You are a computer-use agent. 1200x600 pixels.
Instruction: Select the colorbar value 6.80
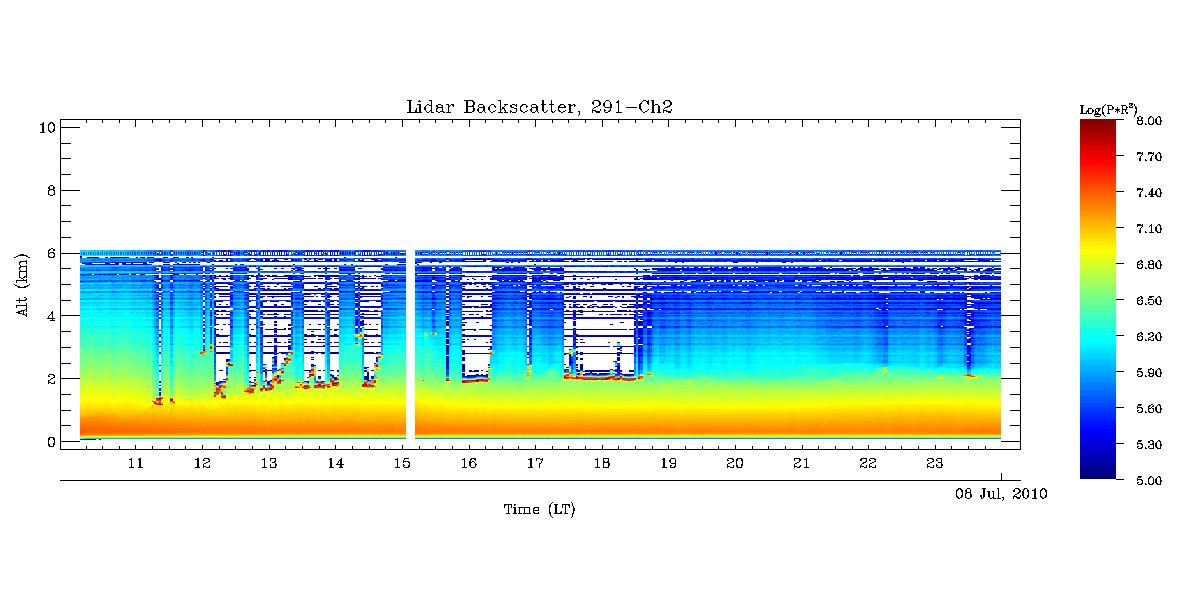[x=1149, y=265]
